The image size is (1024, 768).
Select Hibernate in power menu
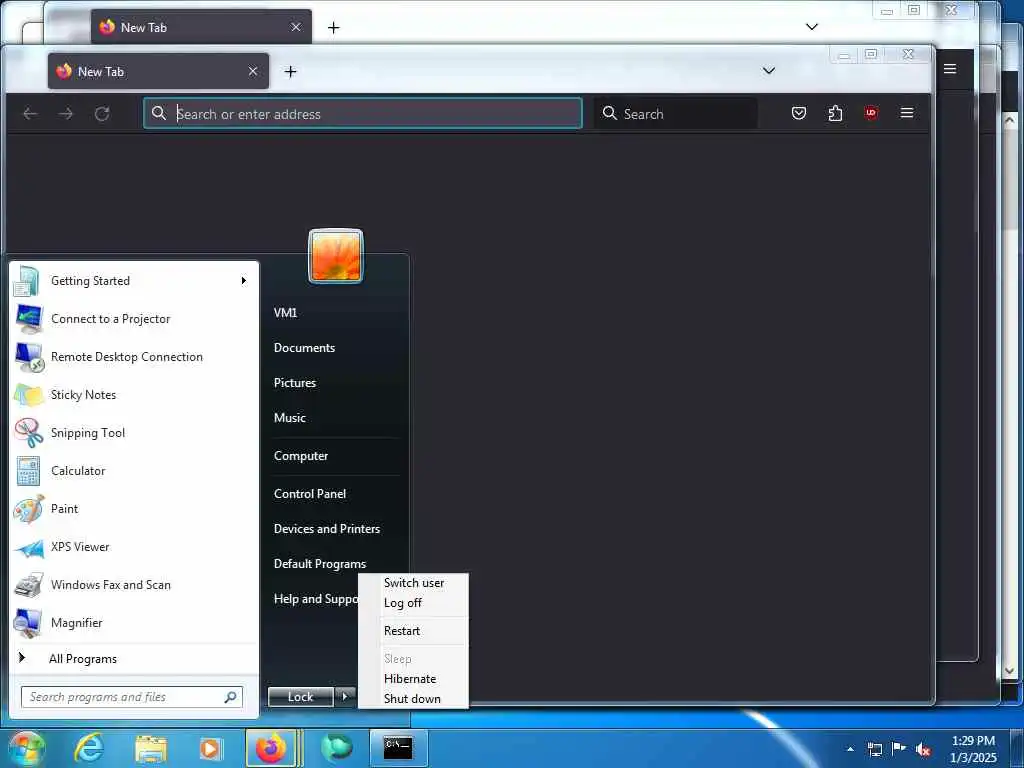409,679
